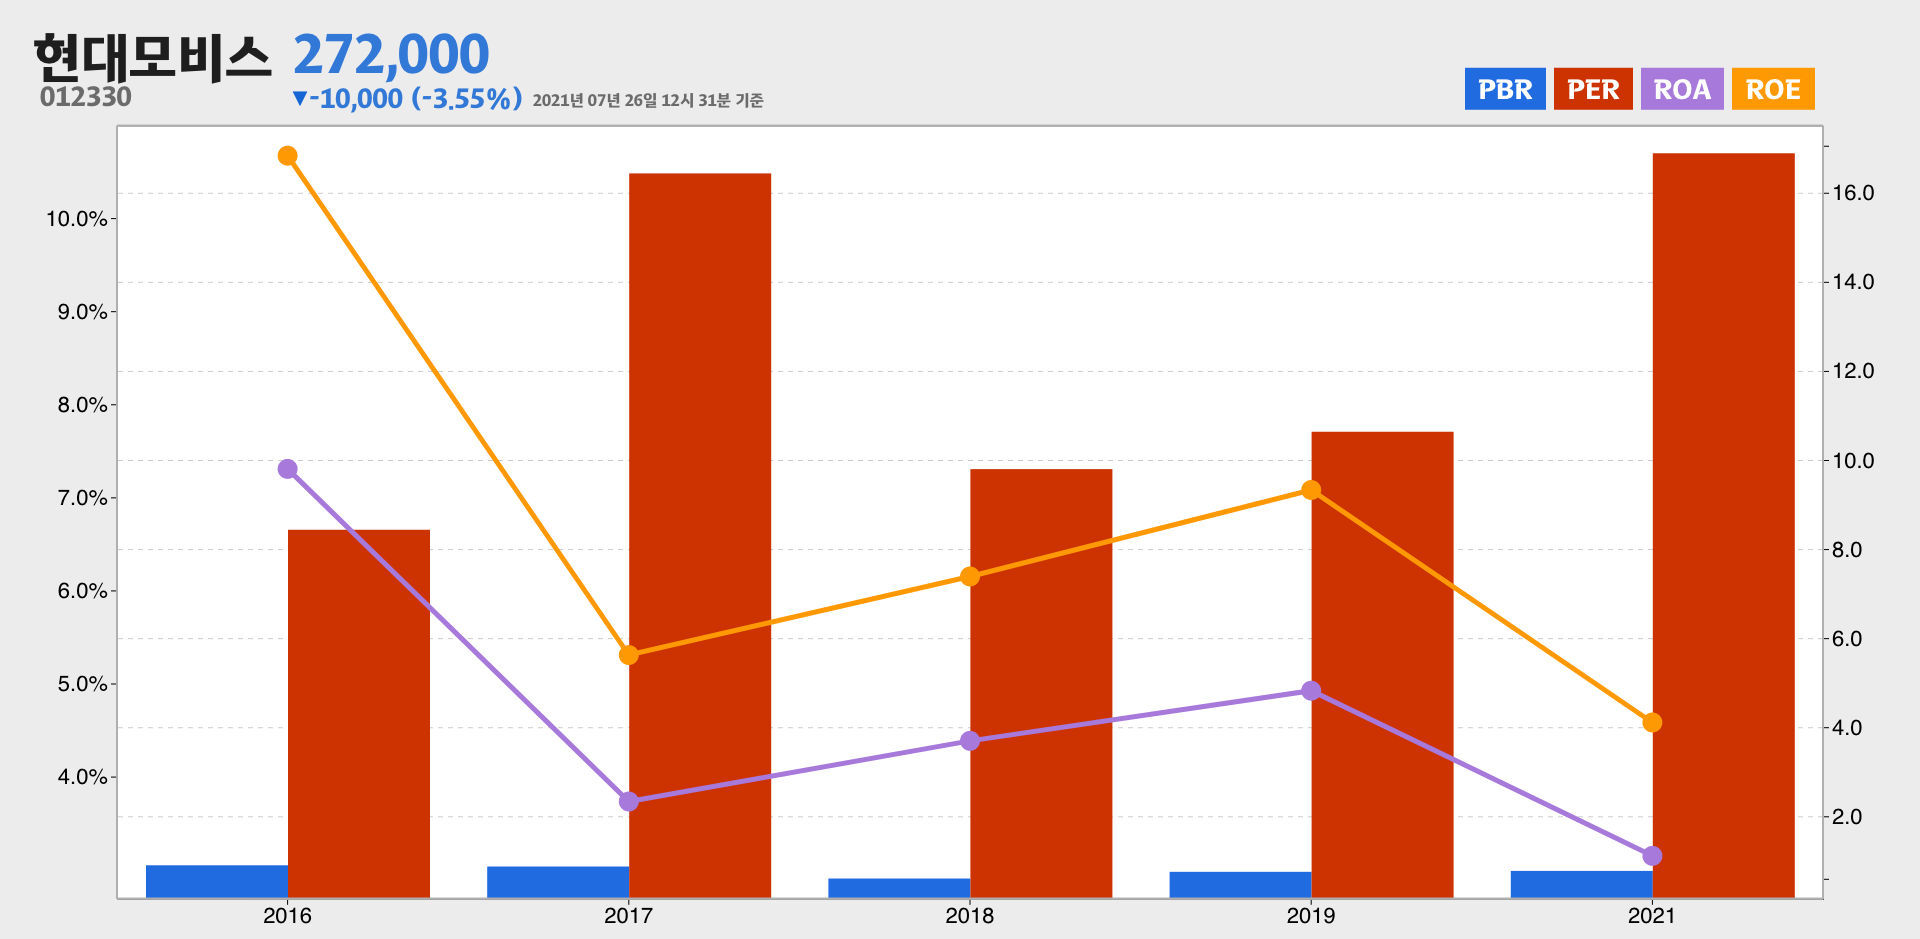
Task: Click the orange ROE legend badge
Action: 1773,89
